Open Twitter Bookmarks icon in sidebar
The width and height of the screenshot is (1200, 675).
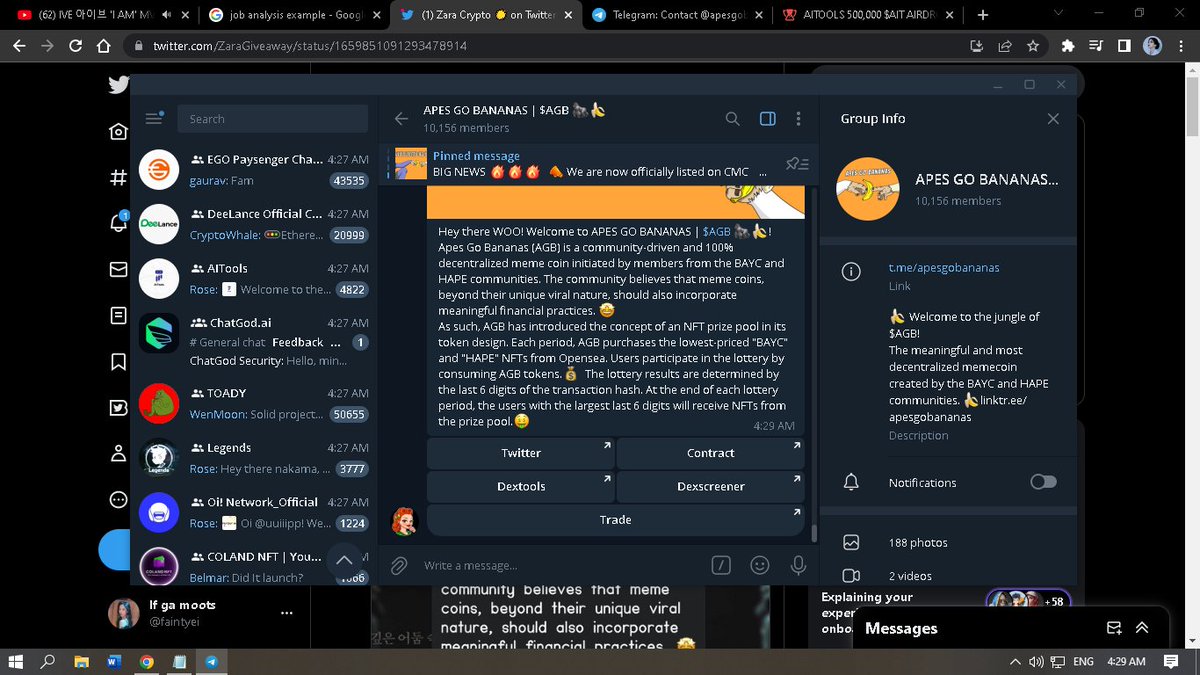point(118,361)
